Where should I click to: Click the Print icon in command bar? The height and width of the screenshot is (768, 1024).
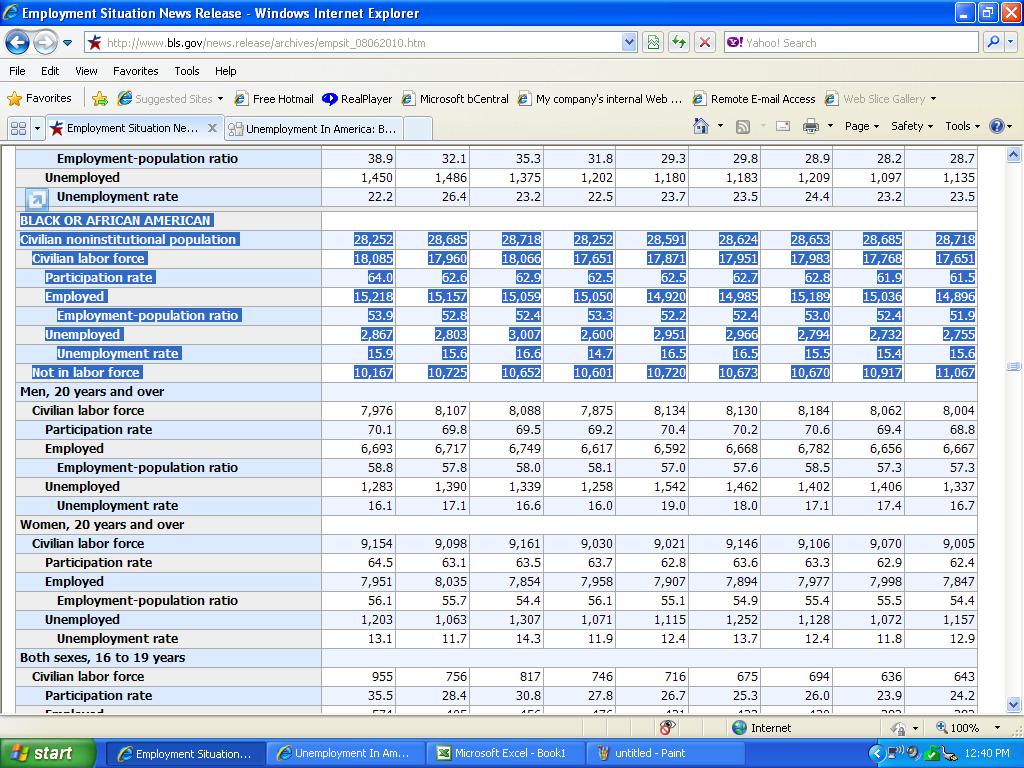tap(811, 126)
